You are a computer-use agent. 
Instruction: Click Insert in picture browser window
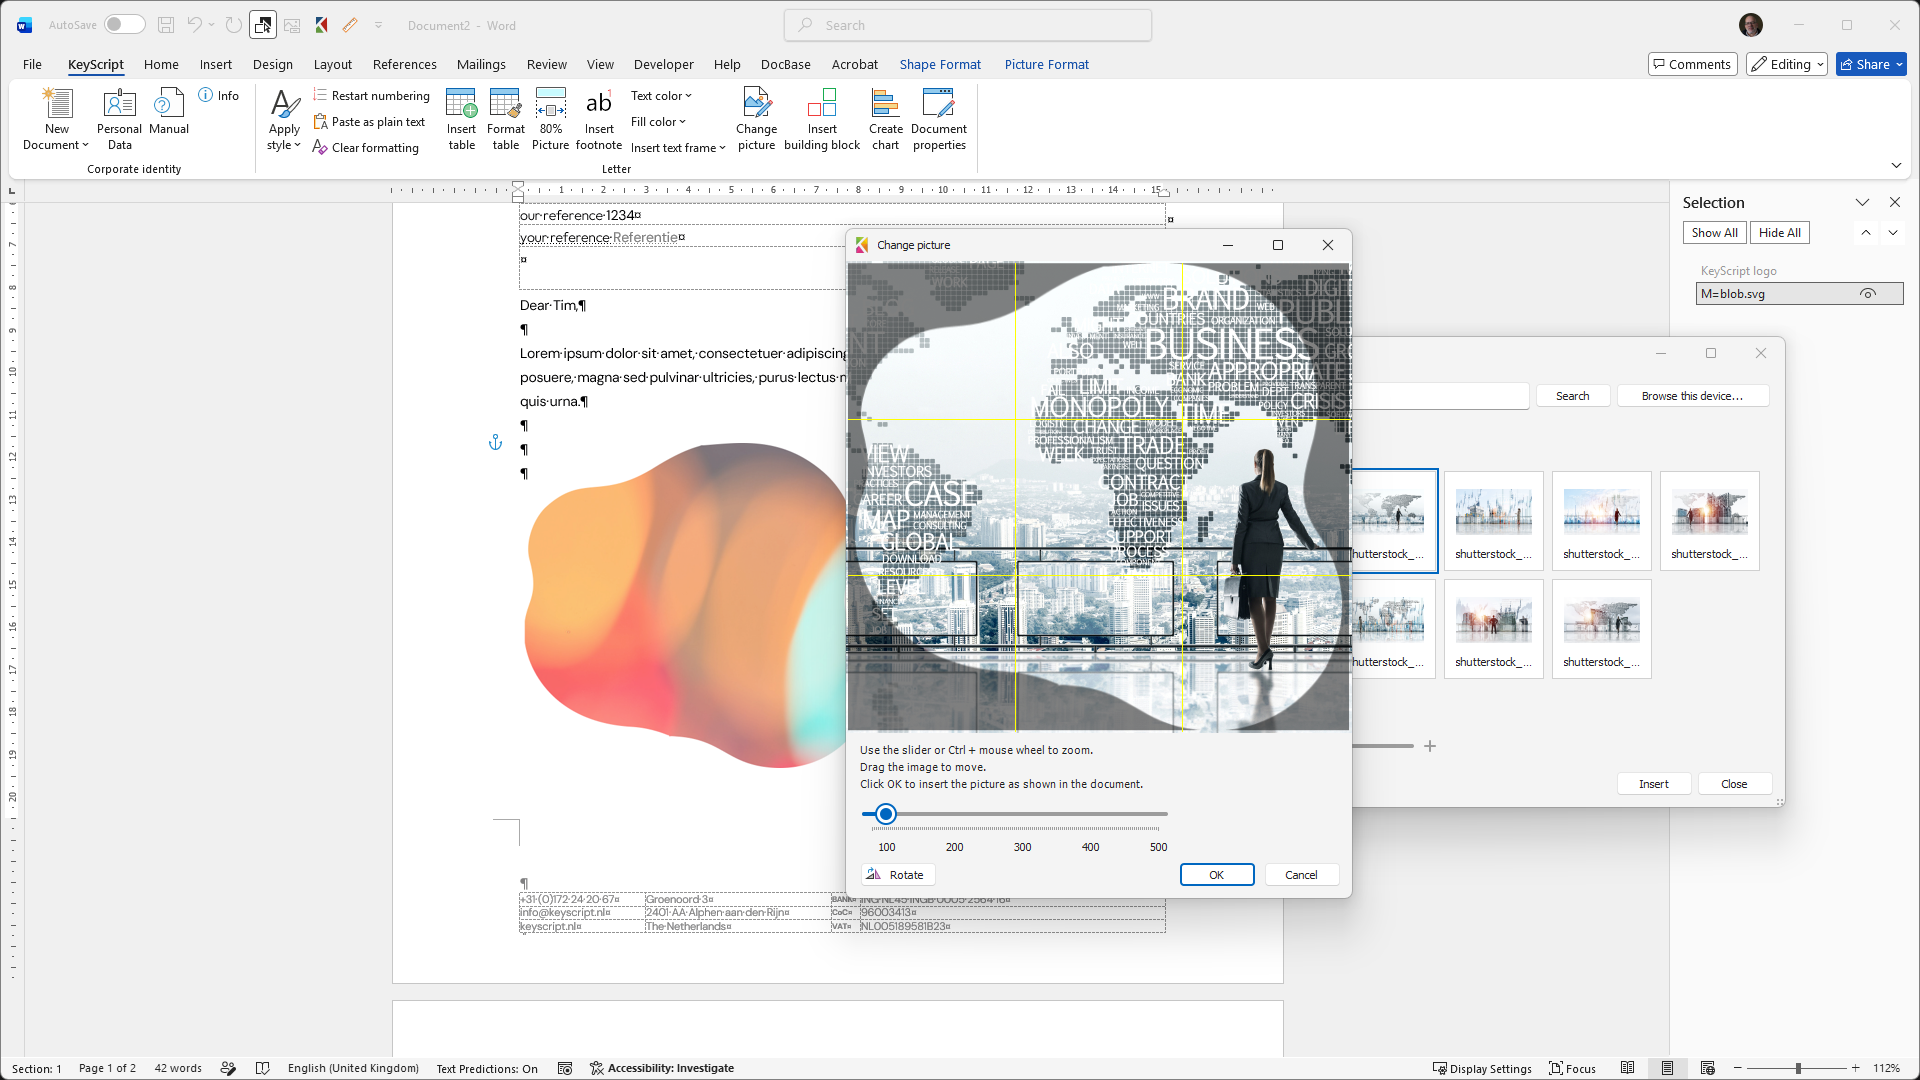coord(1654,784)
